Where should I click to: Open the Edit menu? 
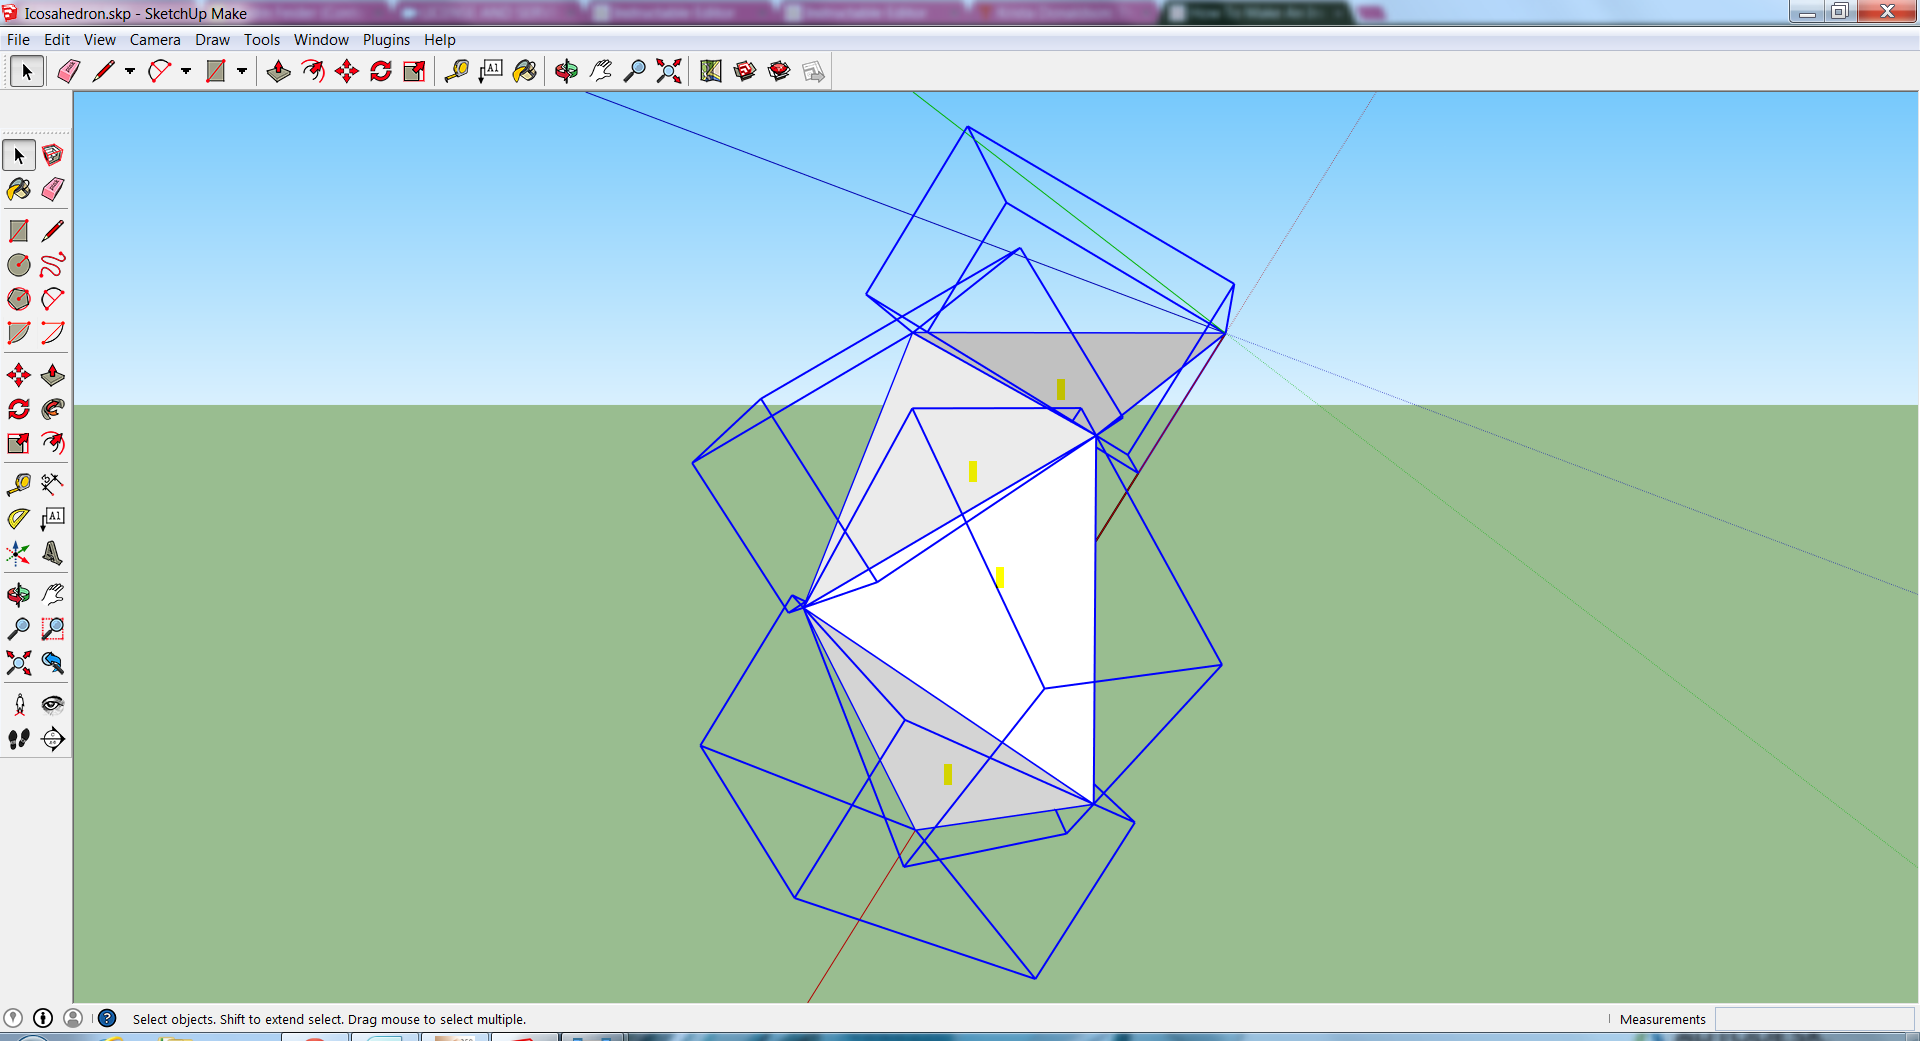point(57,40)
